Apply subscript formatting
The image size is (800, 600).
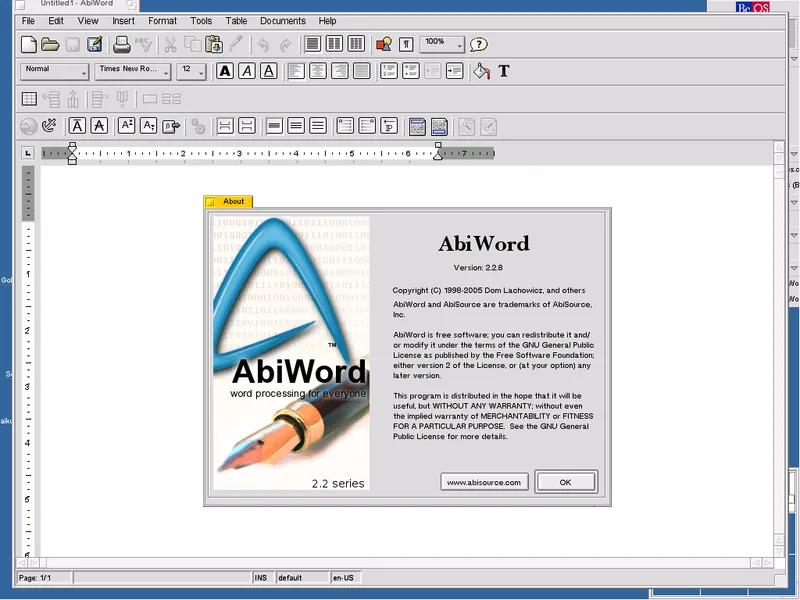coord(148,126)
